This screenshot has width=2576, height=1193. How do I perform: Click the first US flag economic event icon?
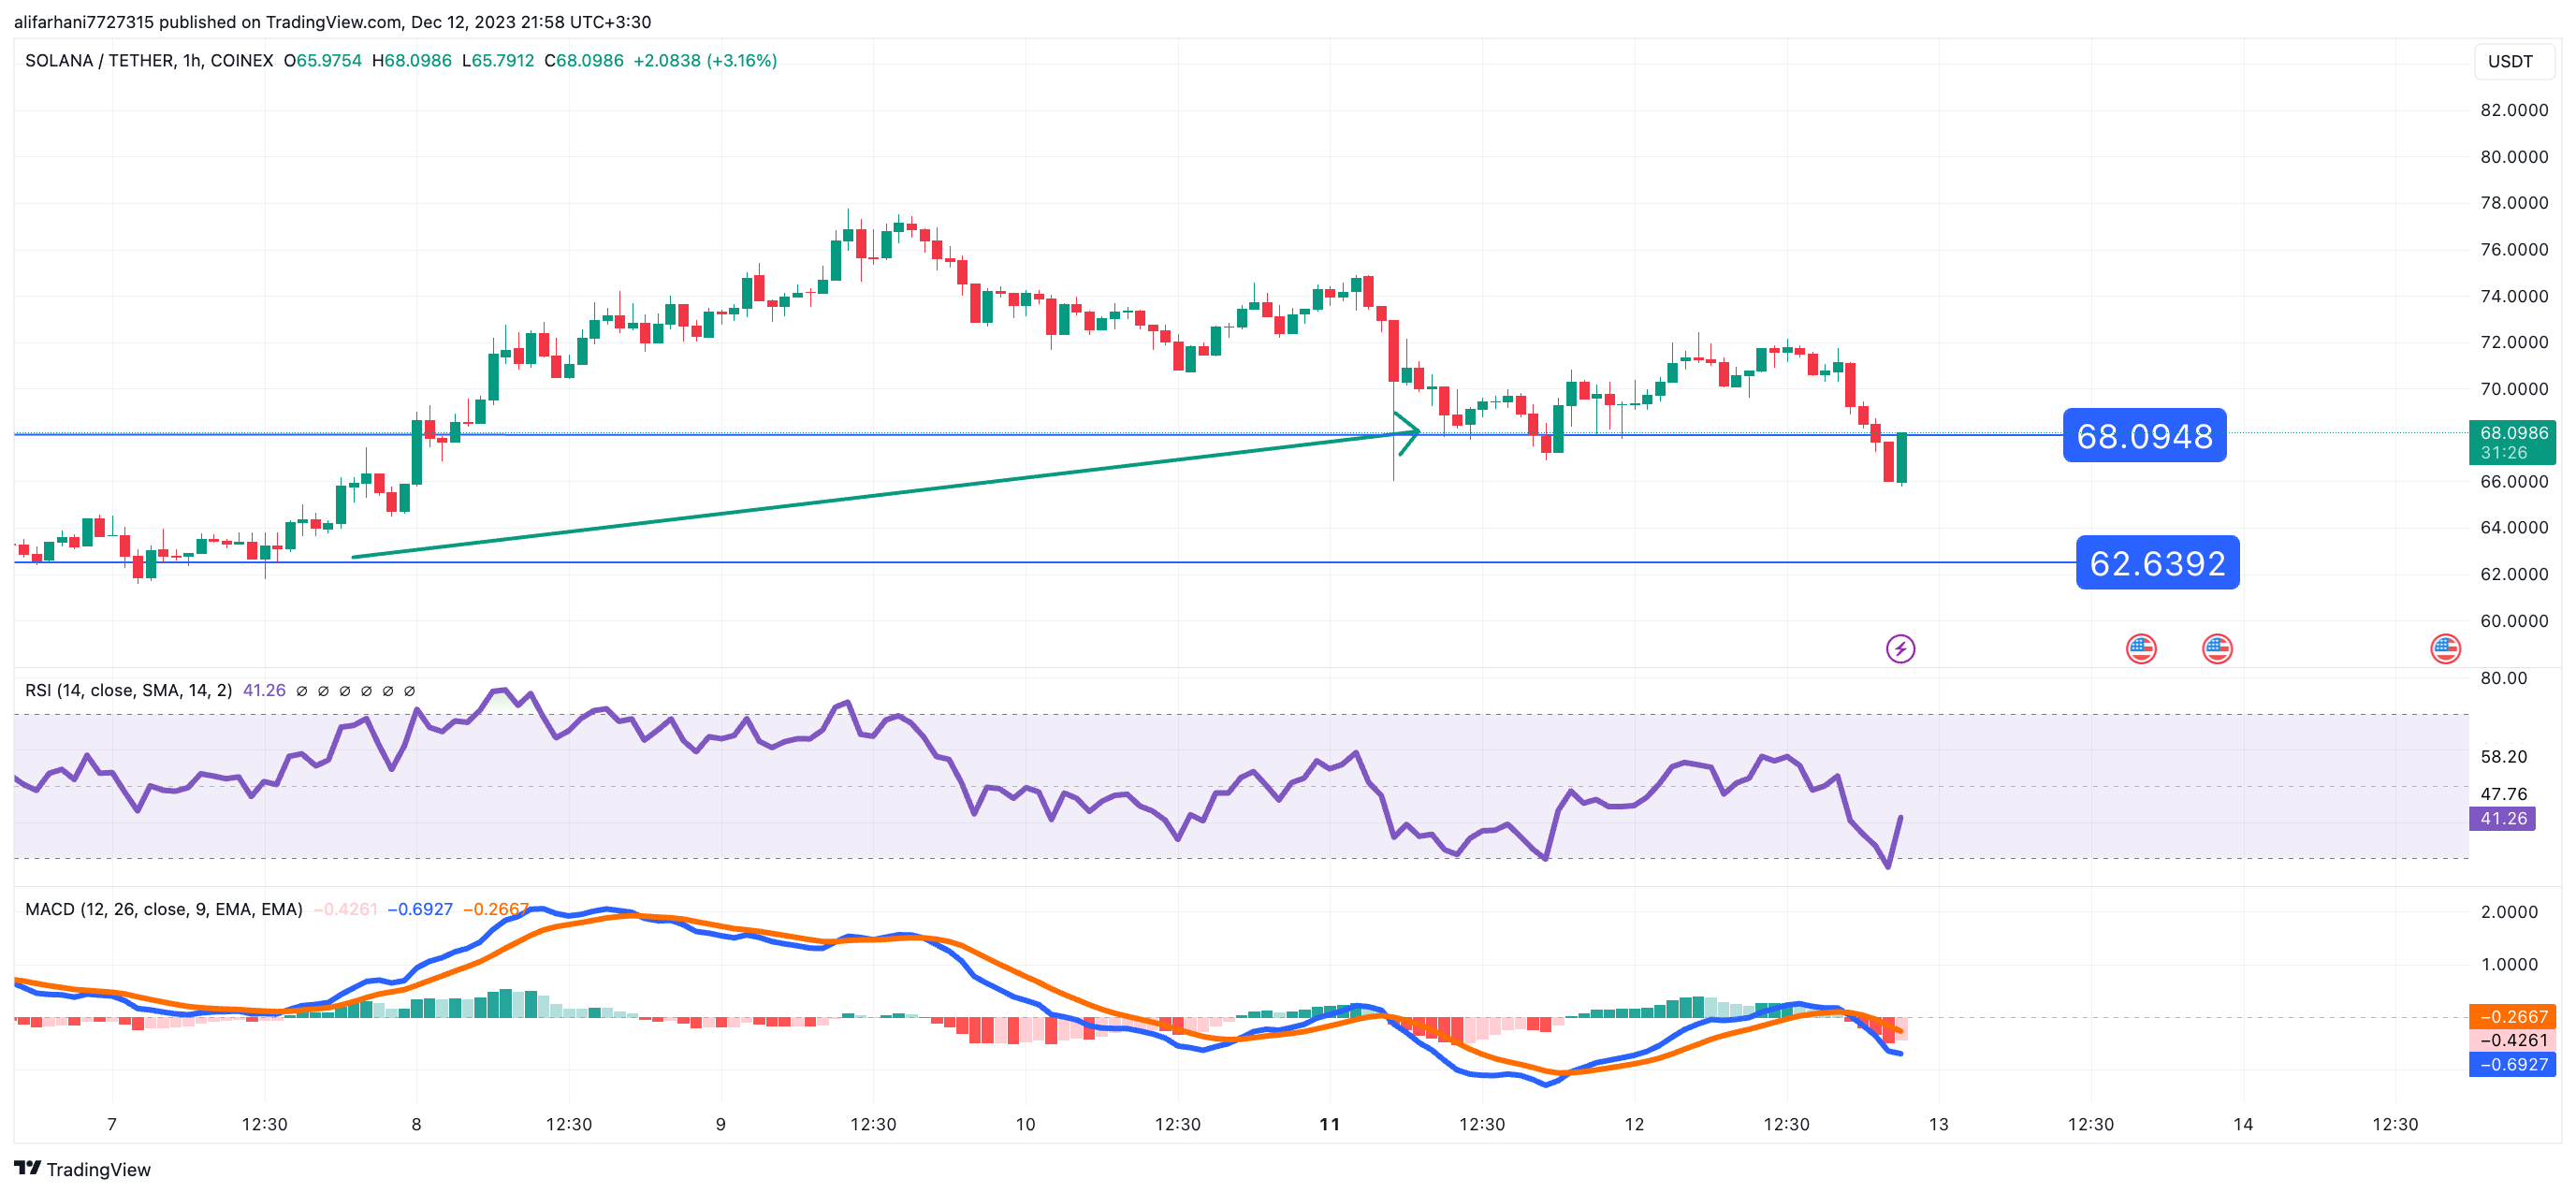point(2140,649)
